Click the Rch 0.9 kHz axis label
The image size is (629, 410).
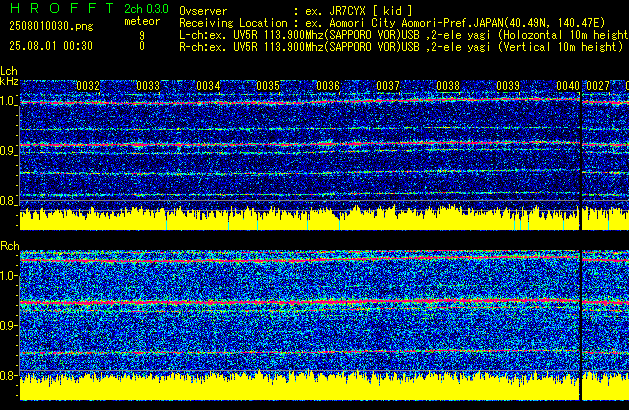tap(8, 326)
